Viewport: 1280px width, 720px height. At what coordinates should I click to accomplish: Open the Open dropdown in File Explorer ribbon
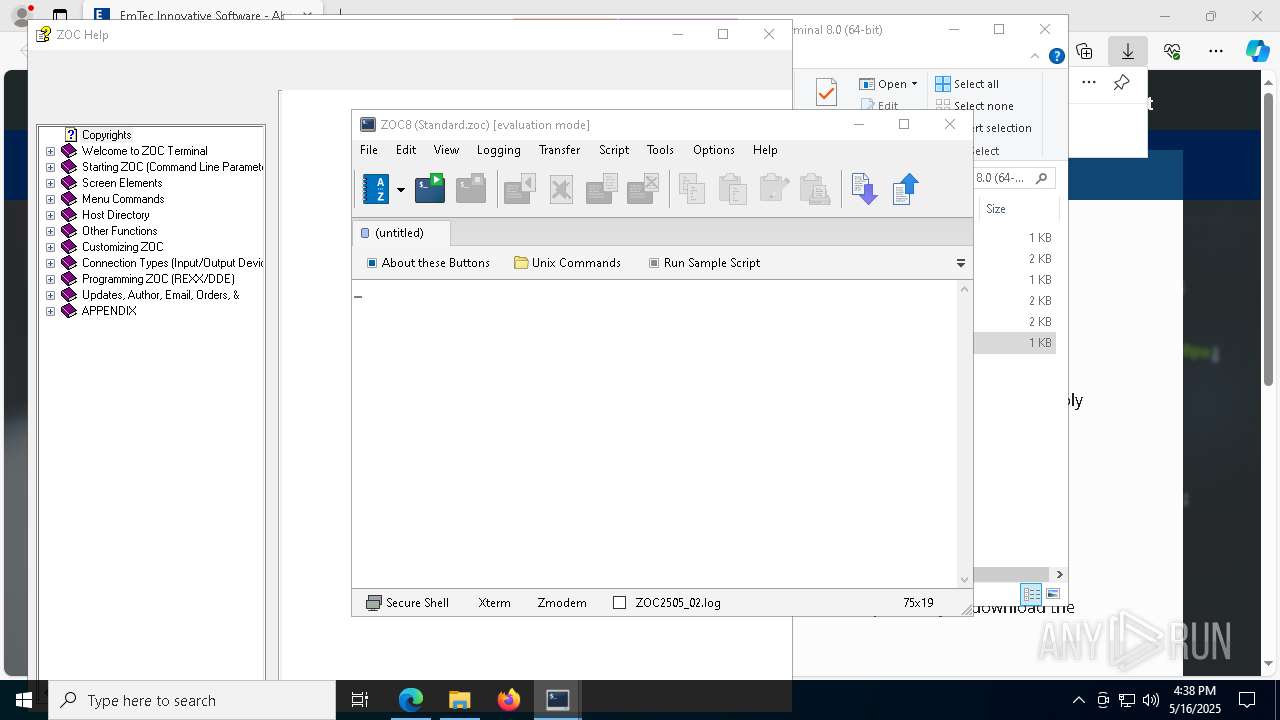[888, 84]
